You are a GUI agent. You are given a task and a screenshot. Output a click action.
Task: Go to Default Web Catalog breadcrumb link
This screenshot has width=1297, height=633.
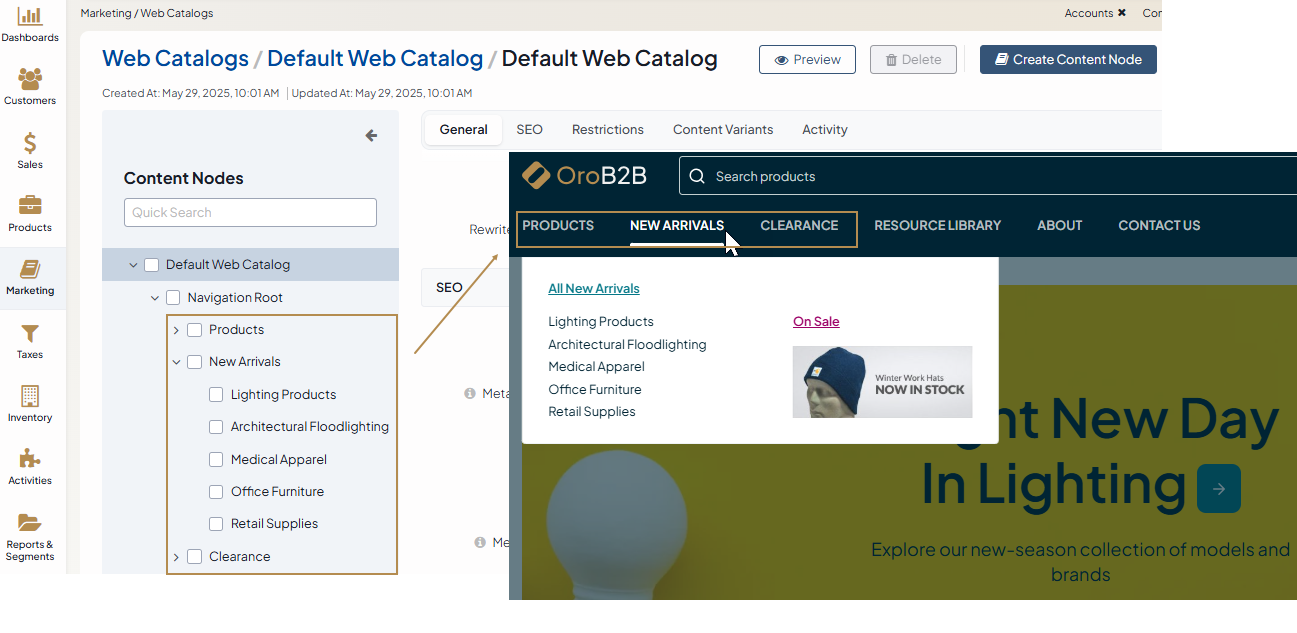[375, 59]
